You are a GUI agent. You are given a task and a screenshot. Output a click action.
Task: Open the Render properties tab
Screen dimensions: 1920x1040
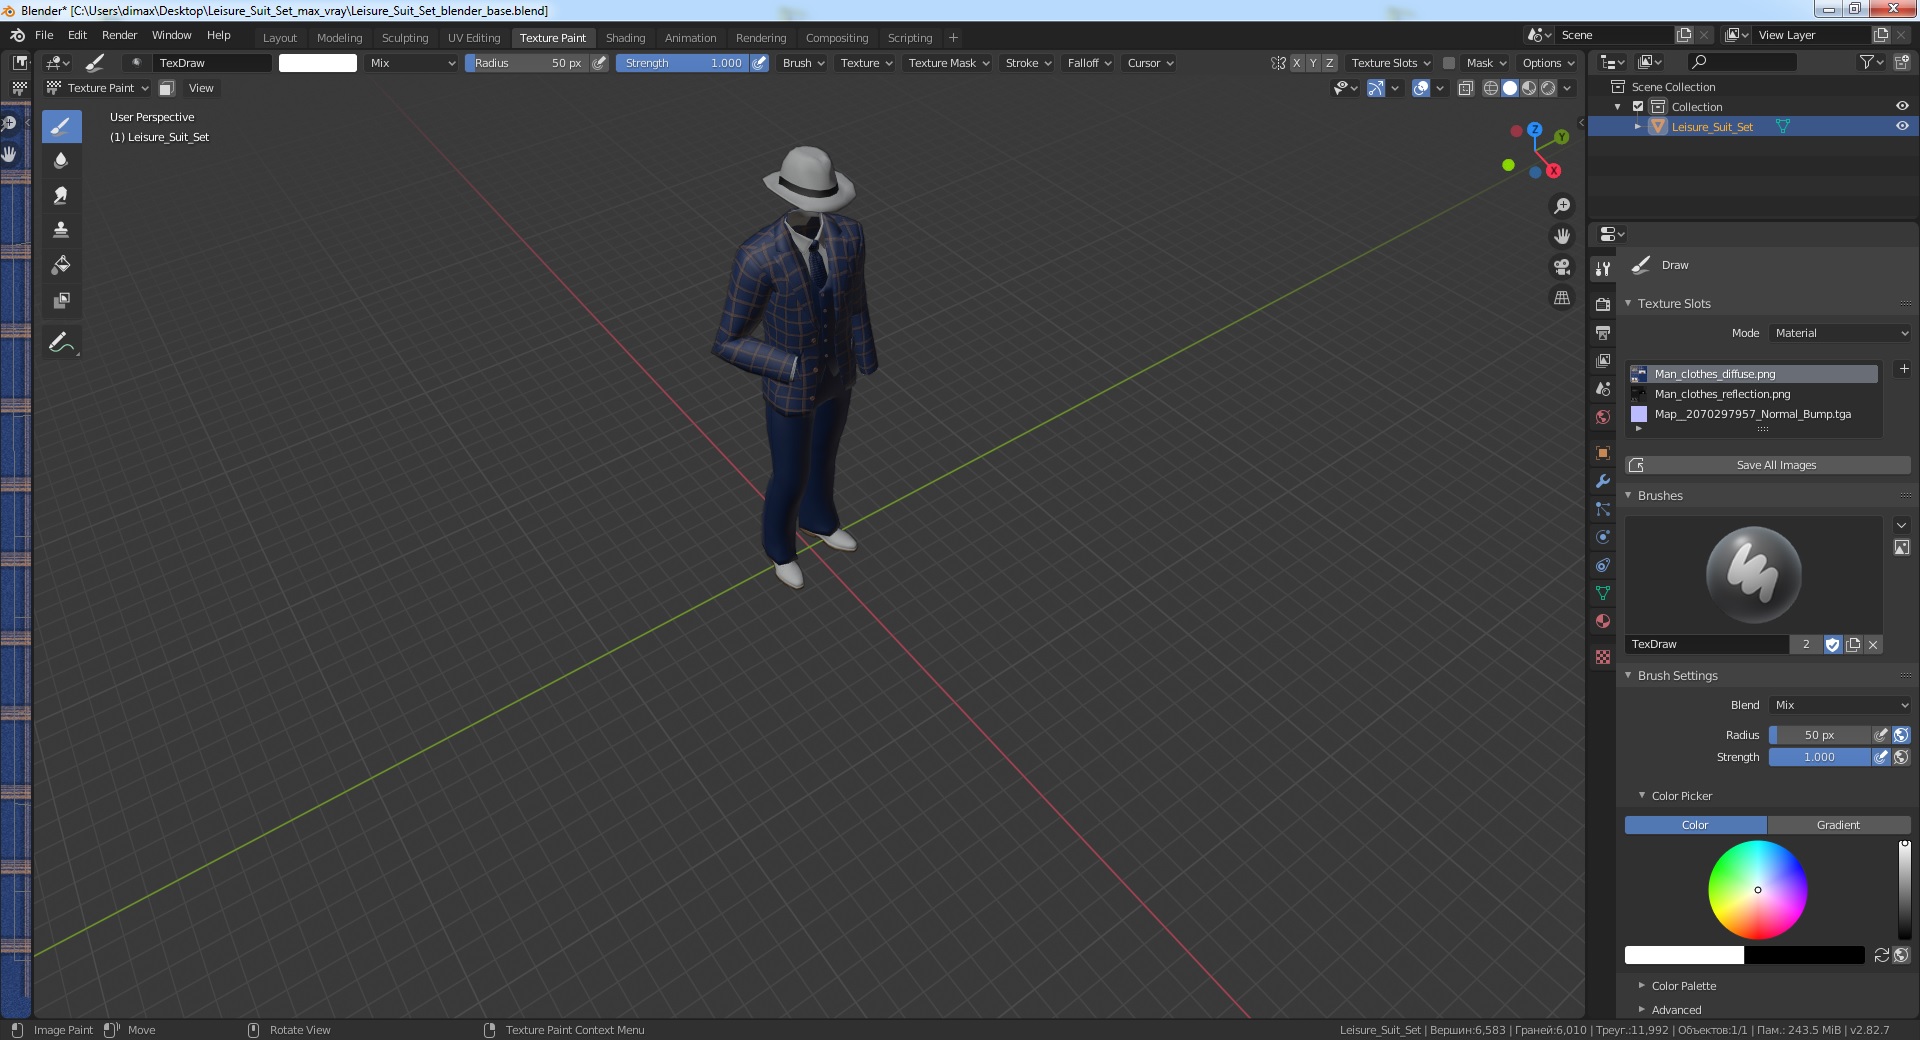[x=1603, y=304]
